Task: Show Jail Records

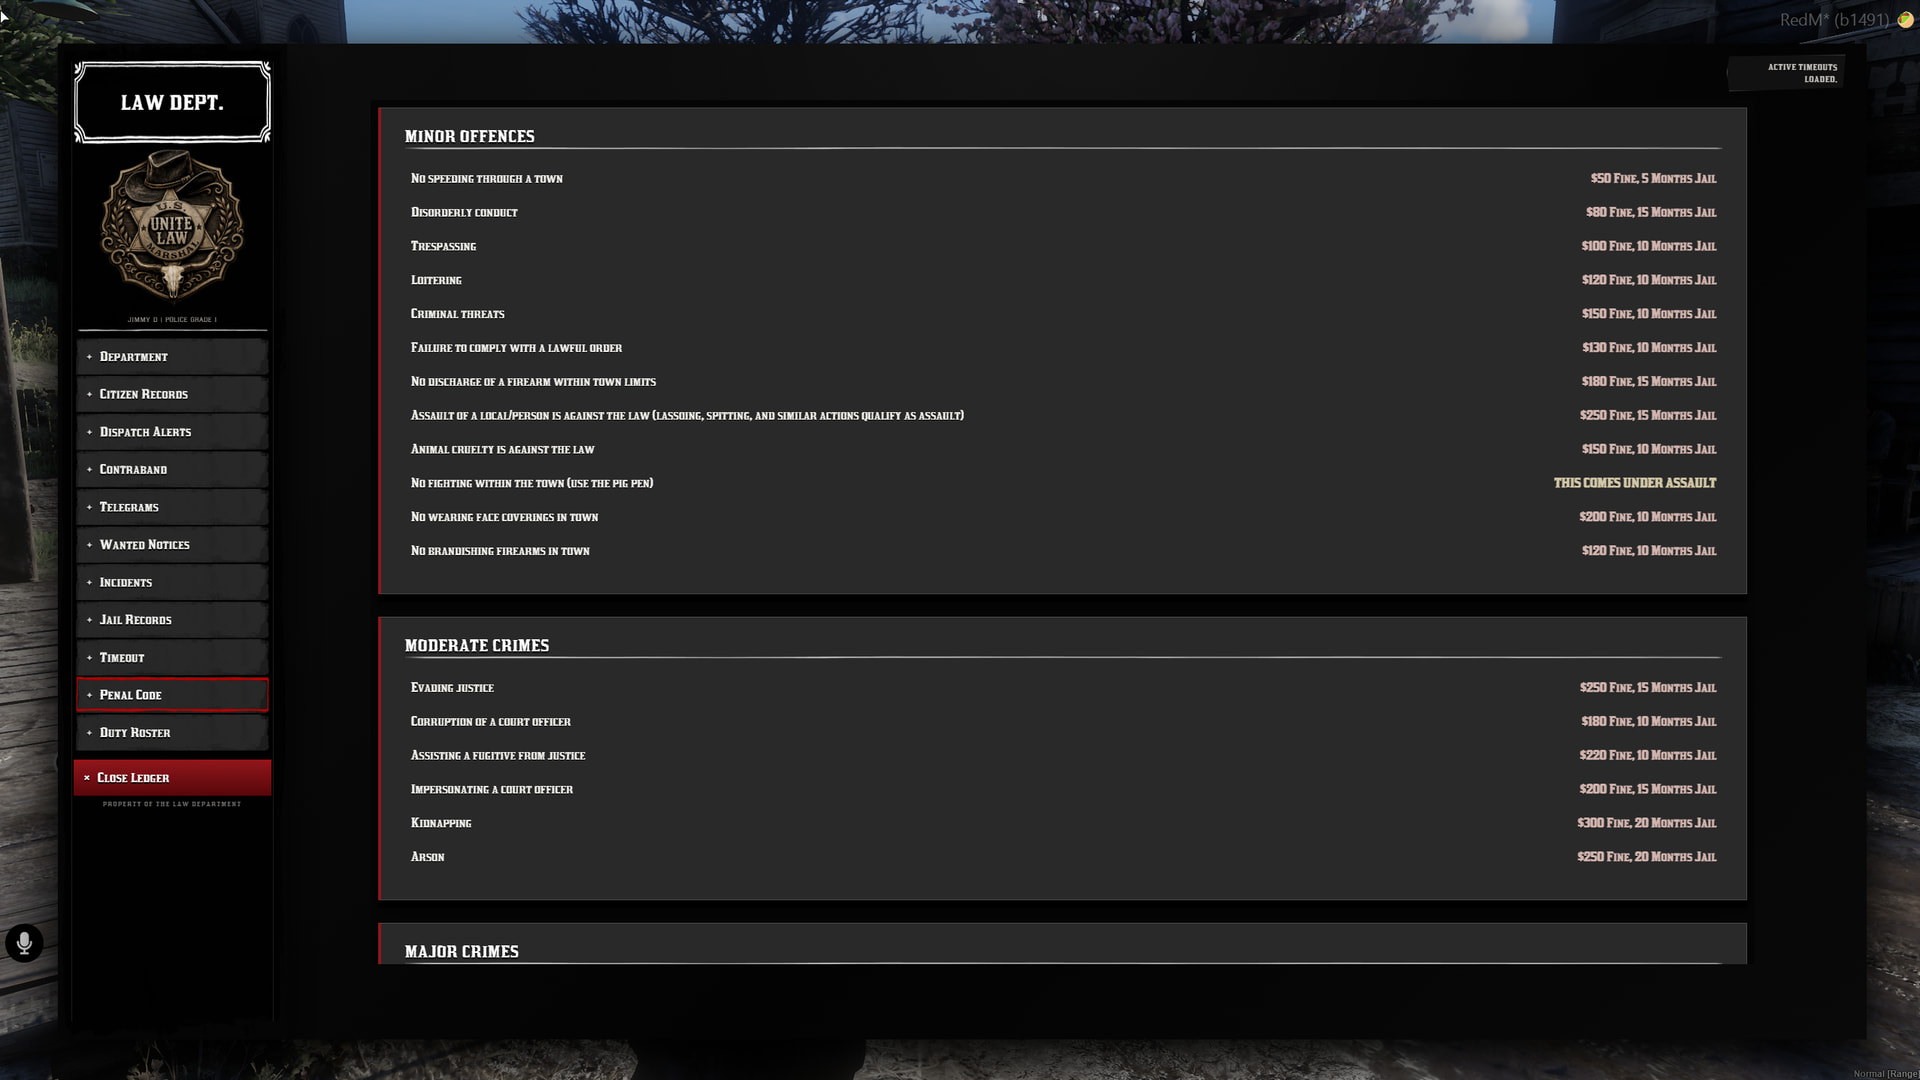Action: click(x=172, y=620)
